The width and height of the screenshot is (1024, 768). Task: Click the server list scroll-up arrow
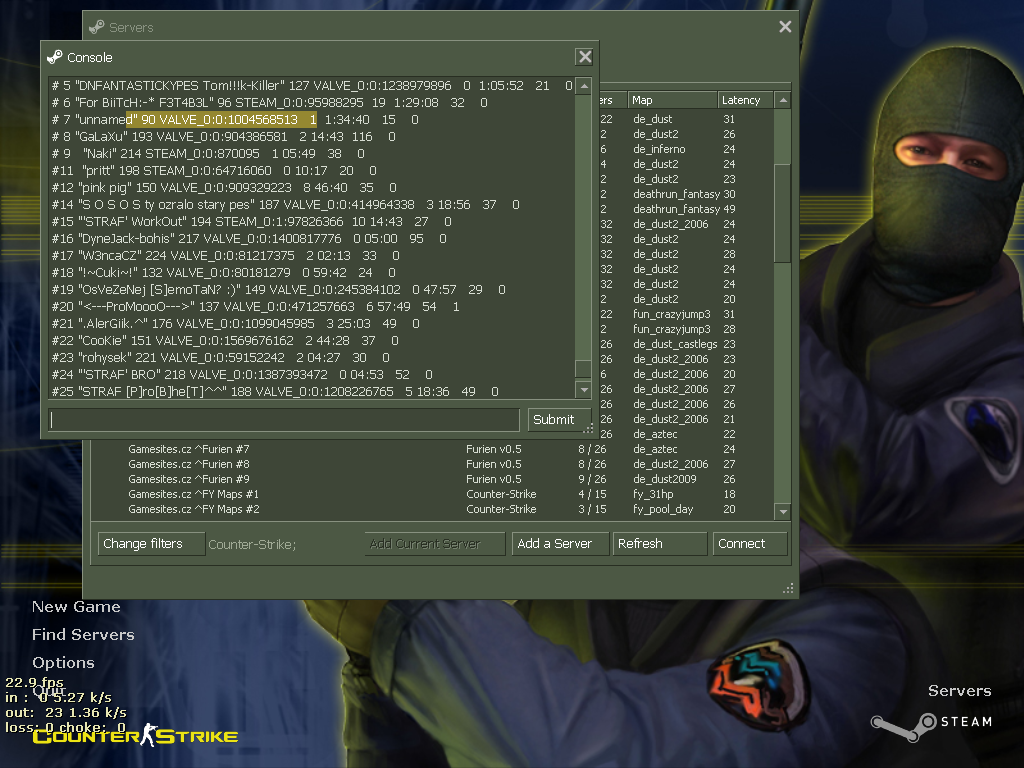tap(783, 100)
